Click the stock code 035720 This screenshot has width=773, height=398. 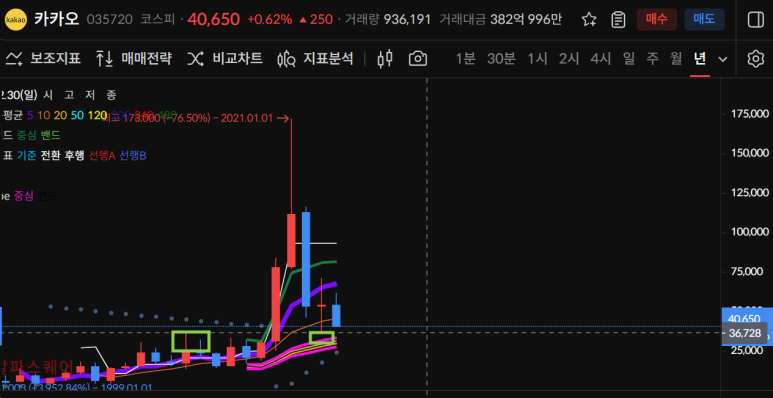click(109, 20)
